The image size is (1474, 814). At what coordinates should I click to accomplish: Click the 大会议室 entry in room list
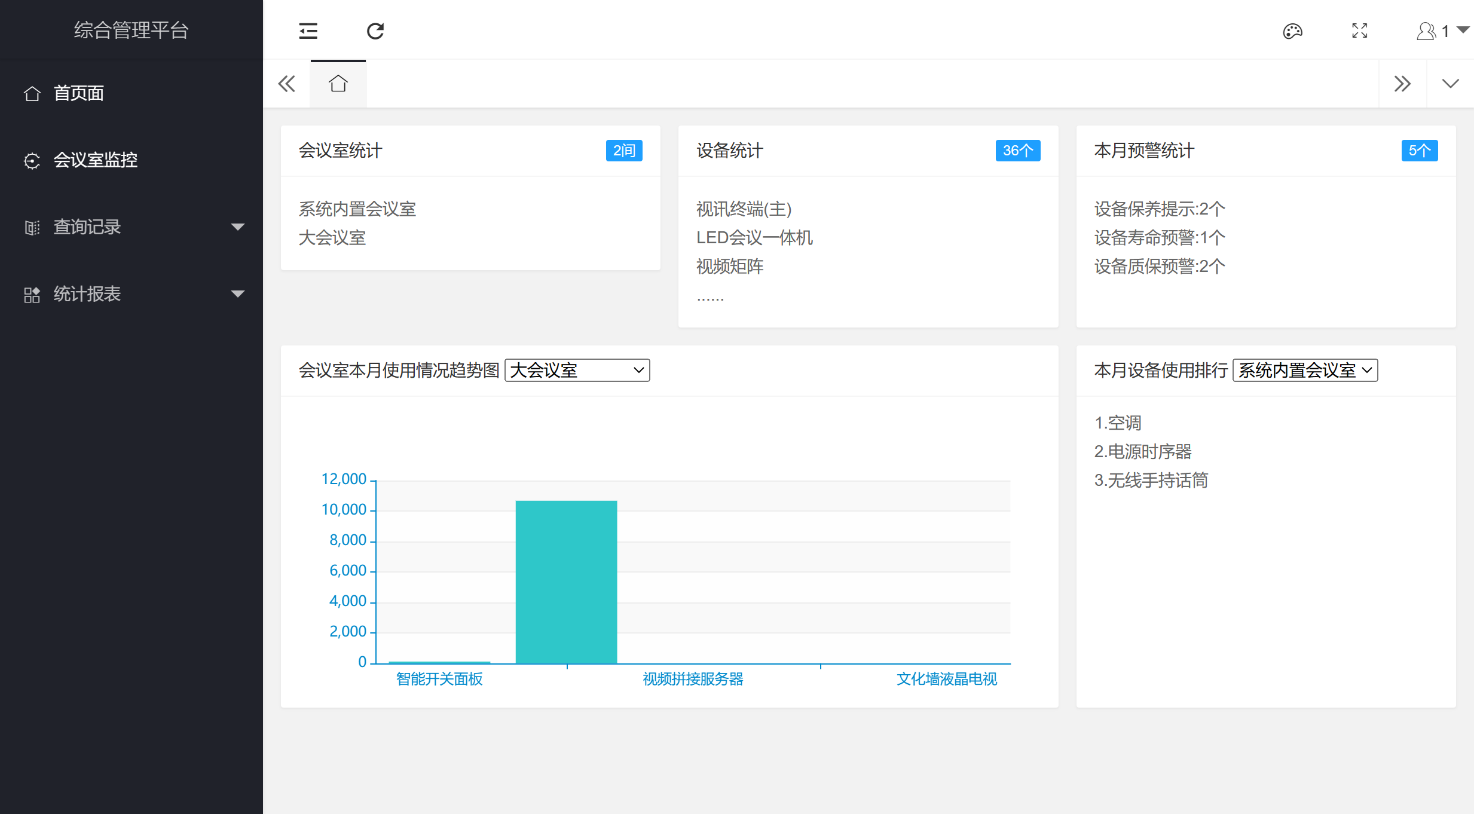(x=332, y=238)
